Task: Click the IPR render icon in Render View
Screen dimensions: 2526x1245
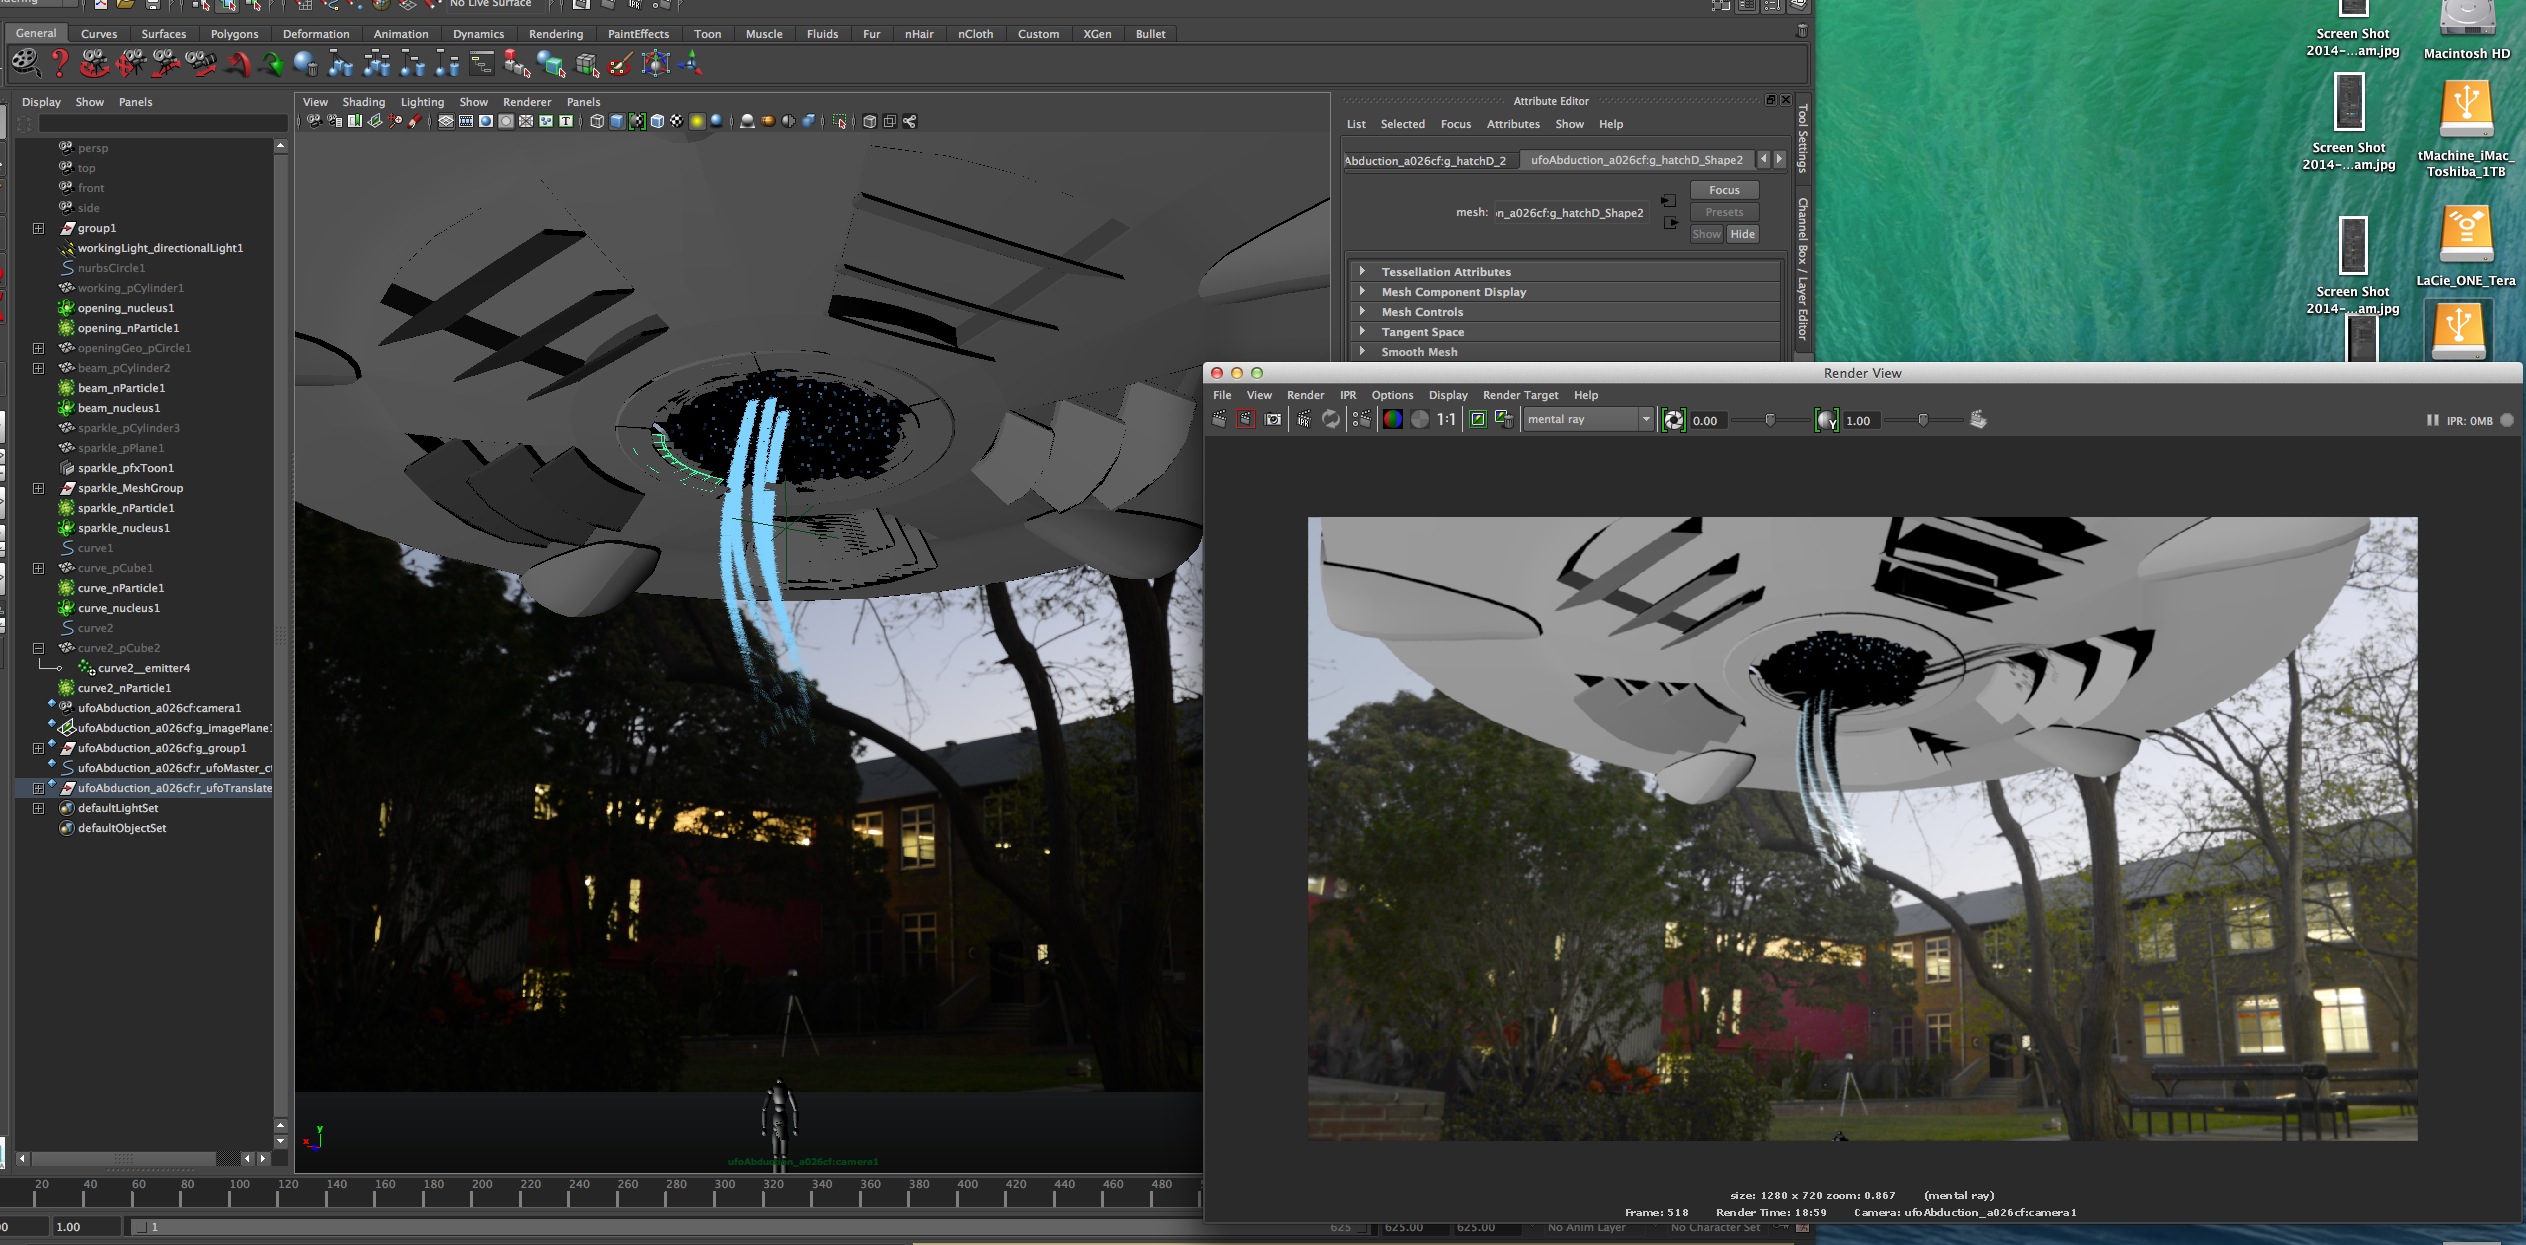Action: tap(1304, 420)
